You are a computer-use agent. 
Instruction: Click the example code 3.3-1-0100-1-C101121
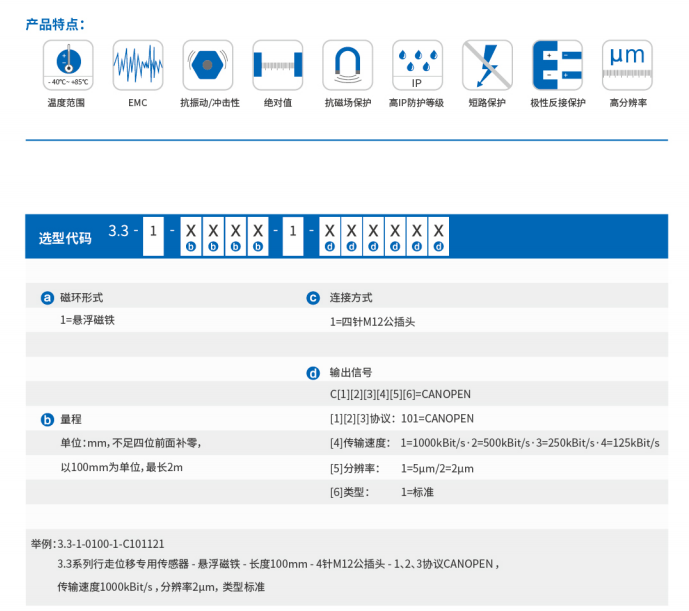110,543
